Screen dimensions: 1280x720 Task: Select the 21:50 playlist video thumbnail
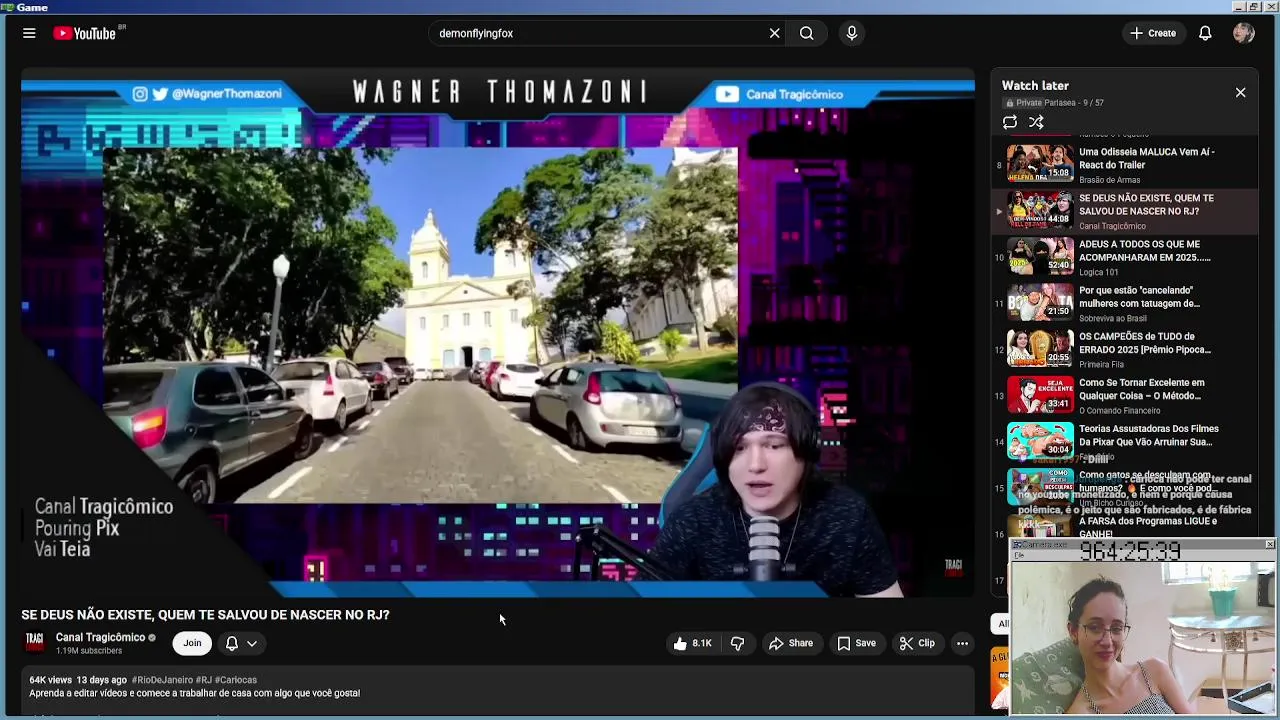(1040, 301)
